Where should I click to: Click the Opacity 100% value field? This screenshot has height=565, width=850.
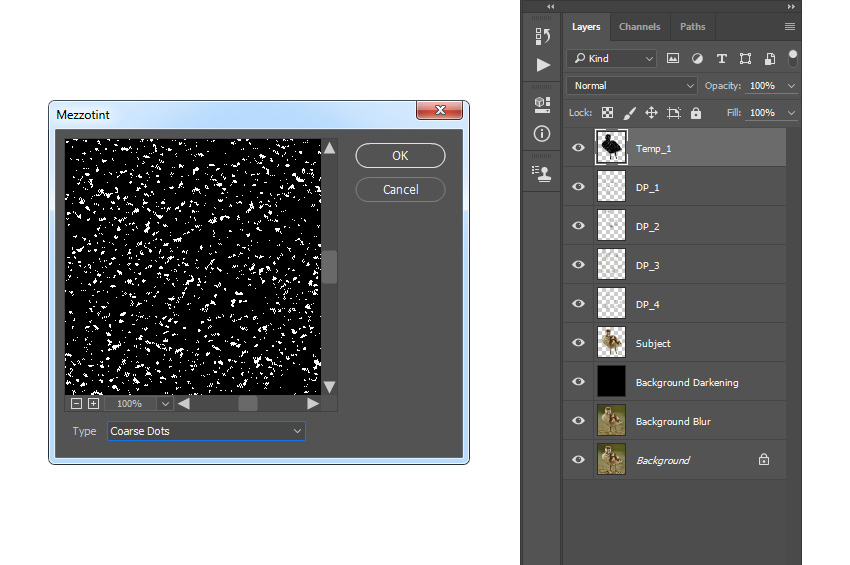click(x=762, y=86)
